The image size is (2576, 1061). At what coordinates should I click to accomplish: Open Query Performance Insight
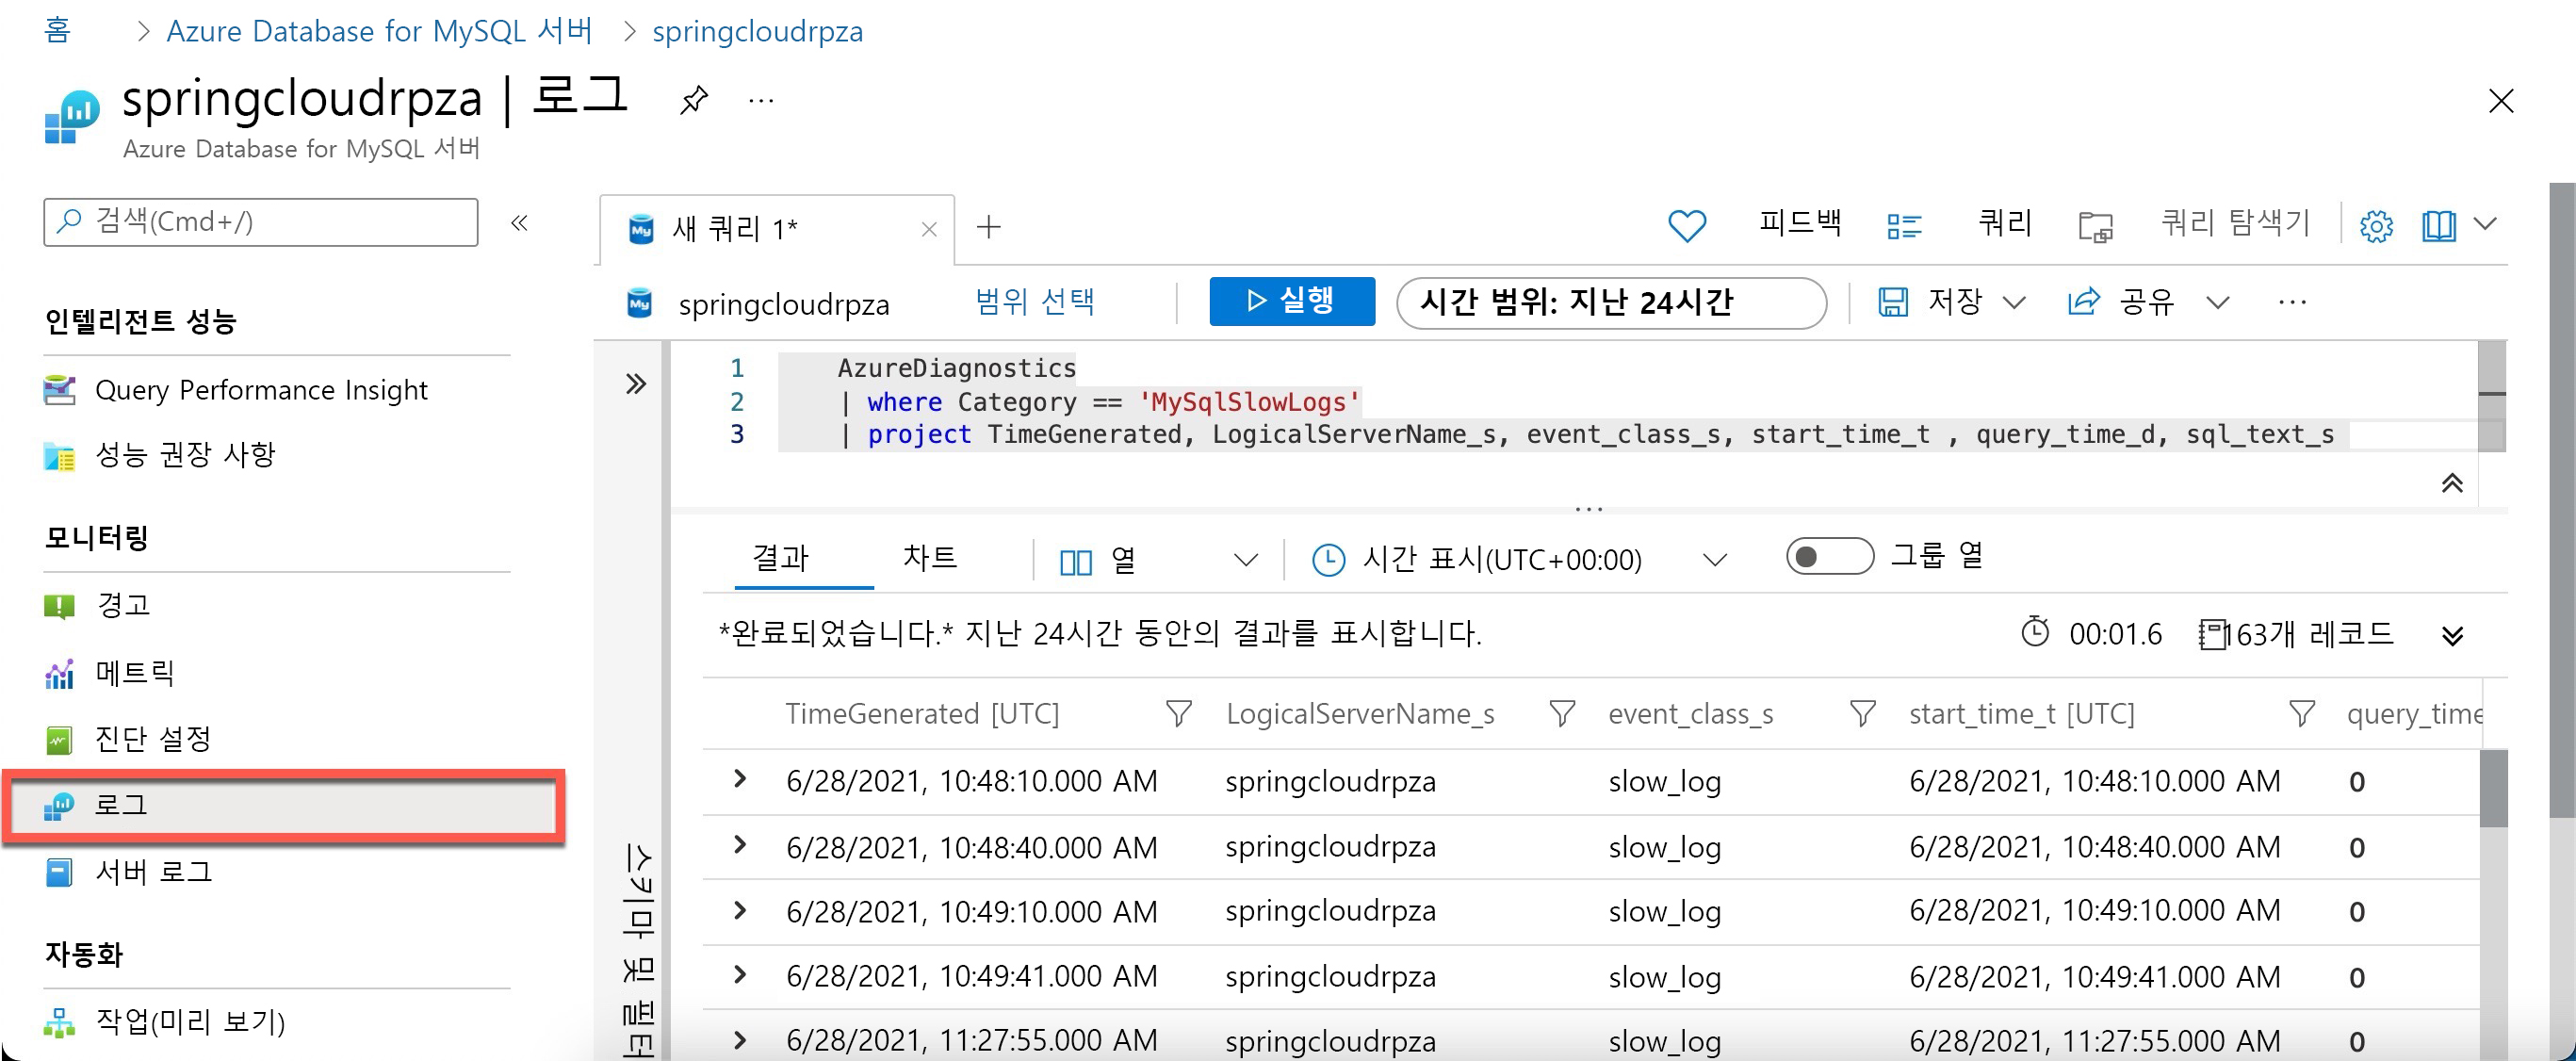(x=260, y=390)
